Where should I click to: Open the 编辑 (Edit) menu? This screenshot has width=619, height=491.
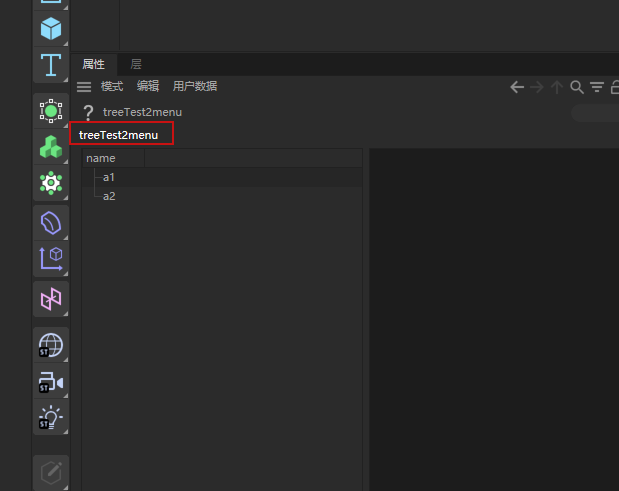click(148, 87)
